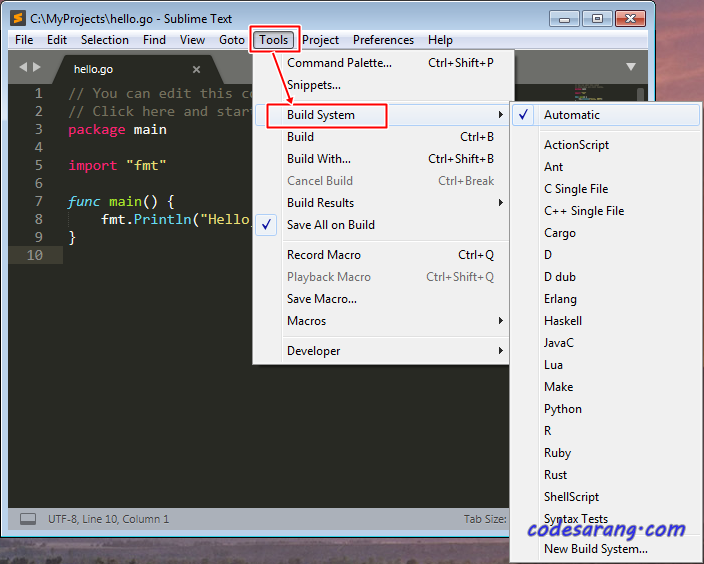704x564 pixels.
Task: Select D dub build system
Action: click(606, 277)
